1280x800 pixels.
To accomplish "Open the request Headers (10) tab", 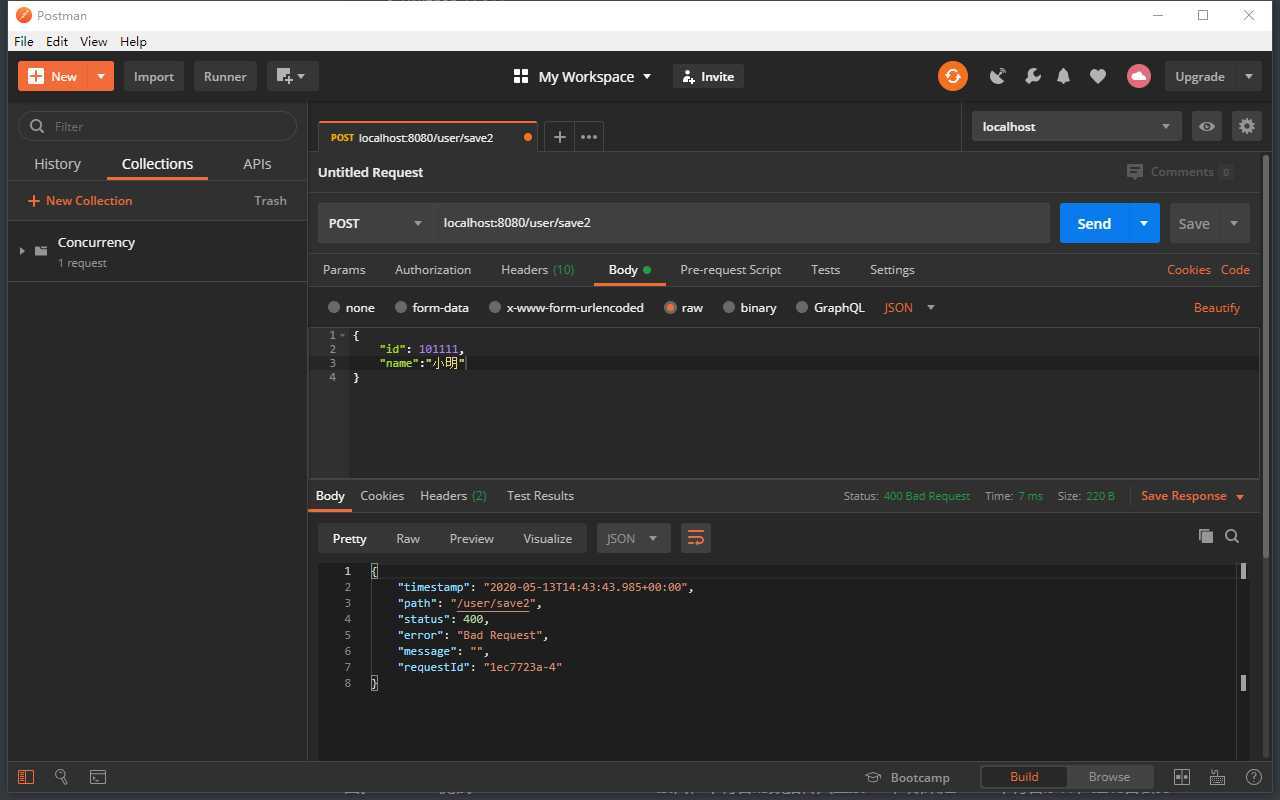I will pyautogui.click(x=537, y=270).
